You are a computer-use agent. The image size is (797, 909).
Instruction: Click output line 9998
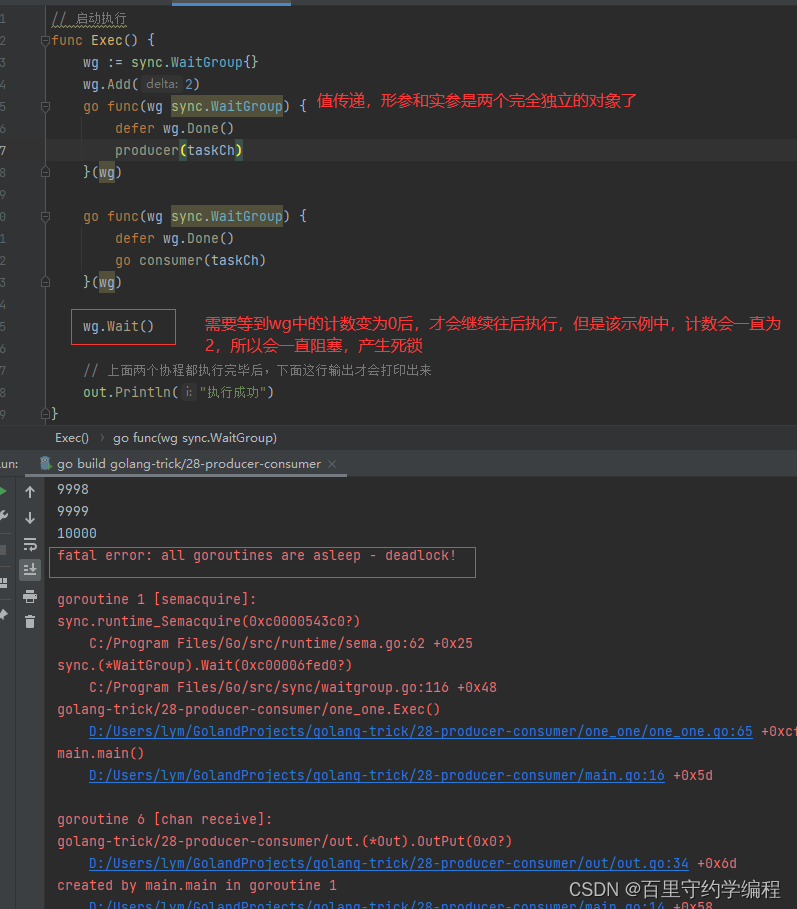(x=73, y=490)
